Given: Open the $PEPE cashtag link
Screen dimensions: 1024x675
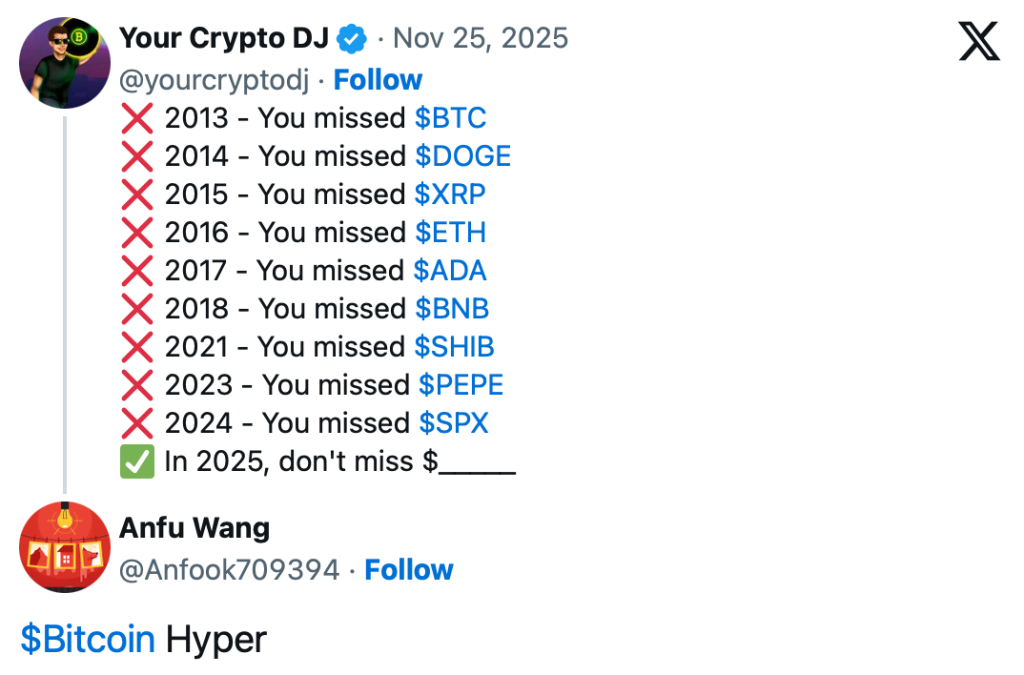Looking at the screenshot, I should click(461, 385).
